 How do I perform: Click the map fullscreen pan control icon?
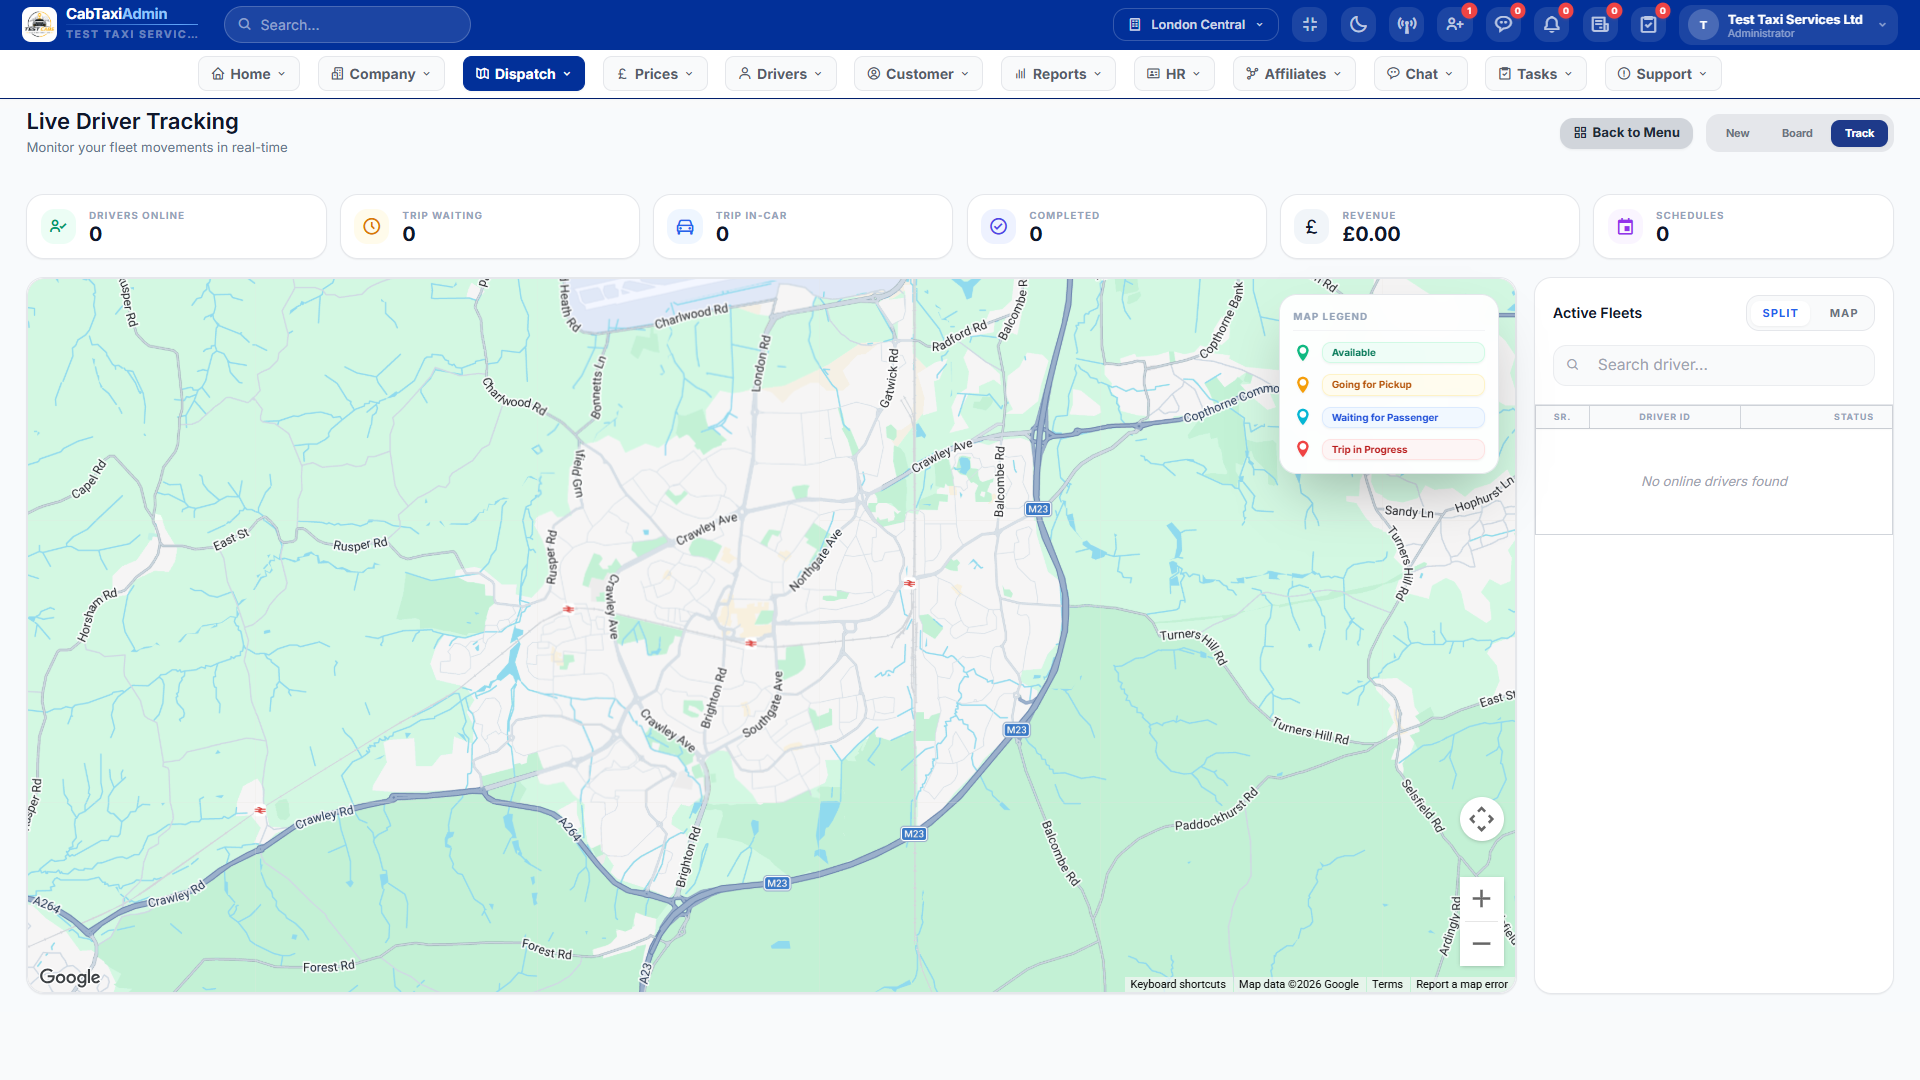[1482, 819]
